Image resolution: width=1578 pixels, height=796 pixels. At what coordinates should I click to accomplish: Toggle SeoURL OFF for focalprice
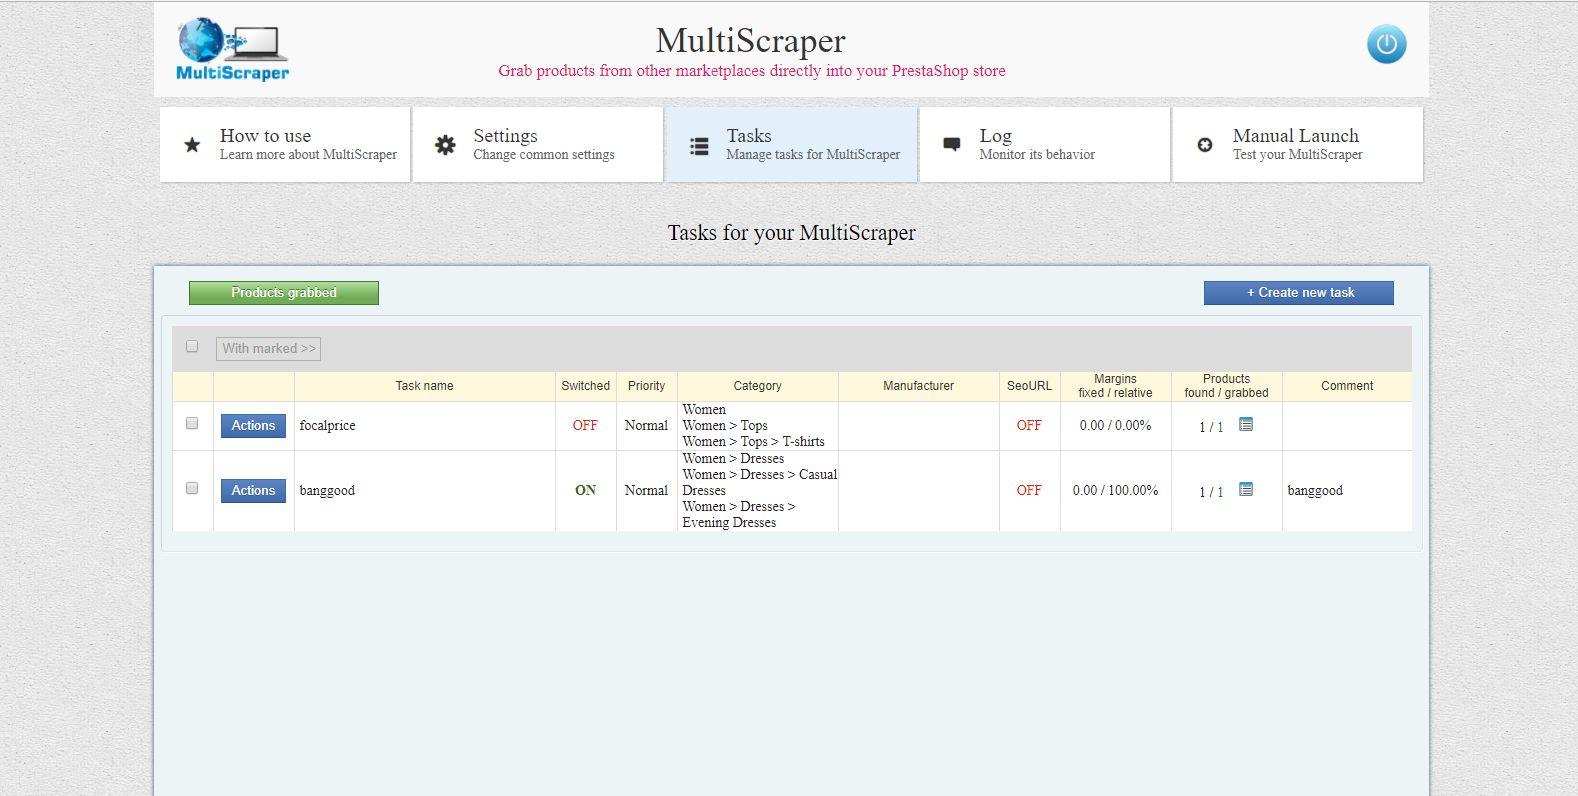coord(1029,425)
